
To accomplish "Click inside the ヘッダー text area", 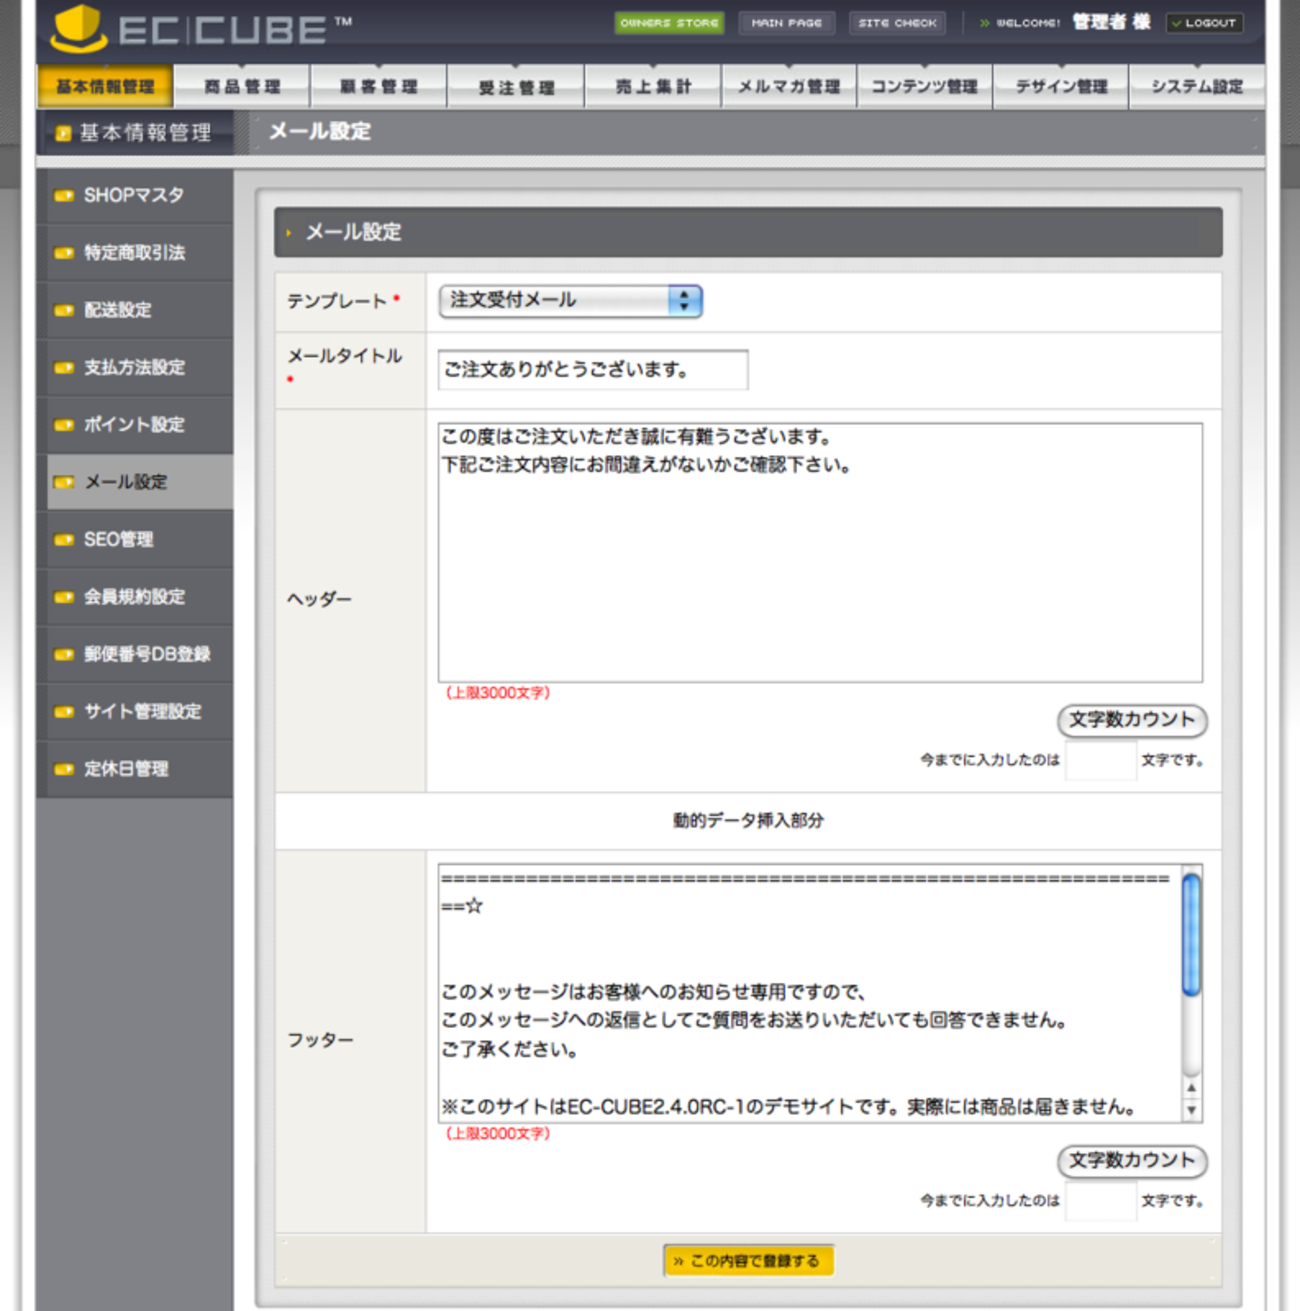I will pyautogui.click(x=820, y=553).
